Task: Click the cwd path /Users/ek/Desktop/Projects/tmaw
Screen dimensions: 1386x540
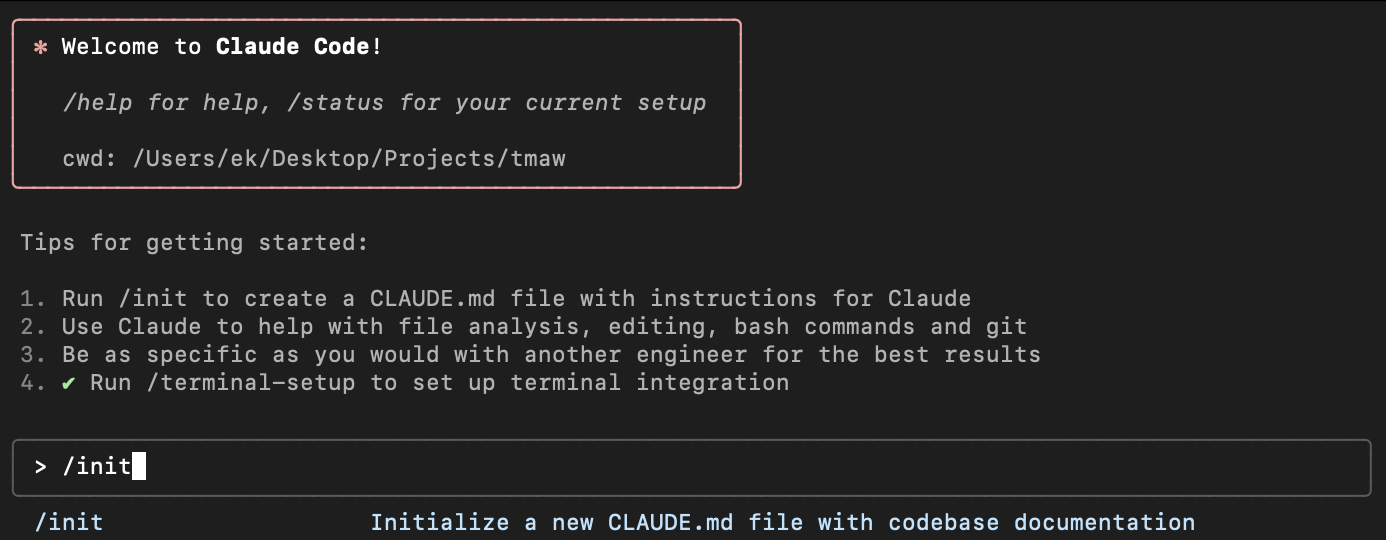Action: click(x=349, y=159)
